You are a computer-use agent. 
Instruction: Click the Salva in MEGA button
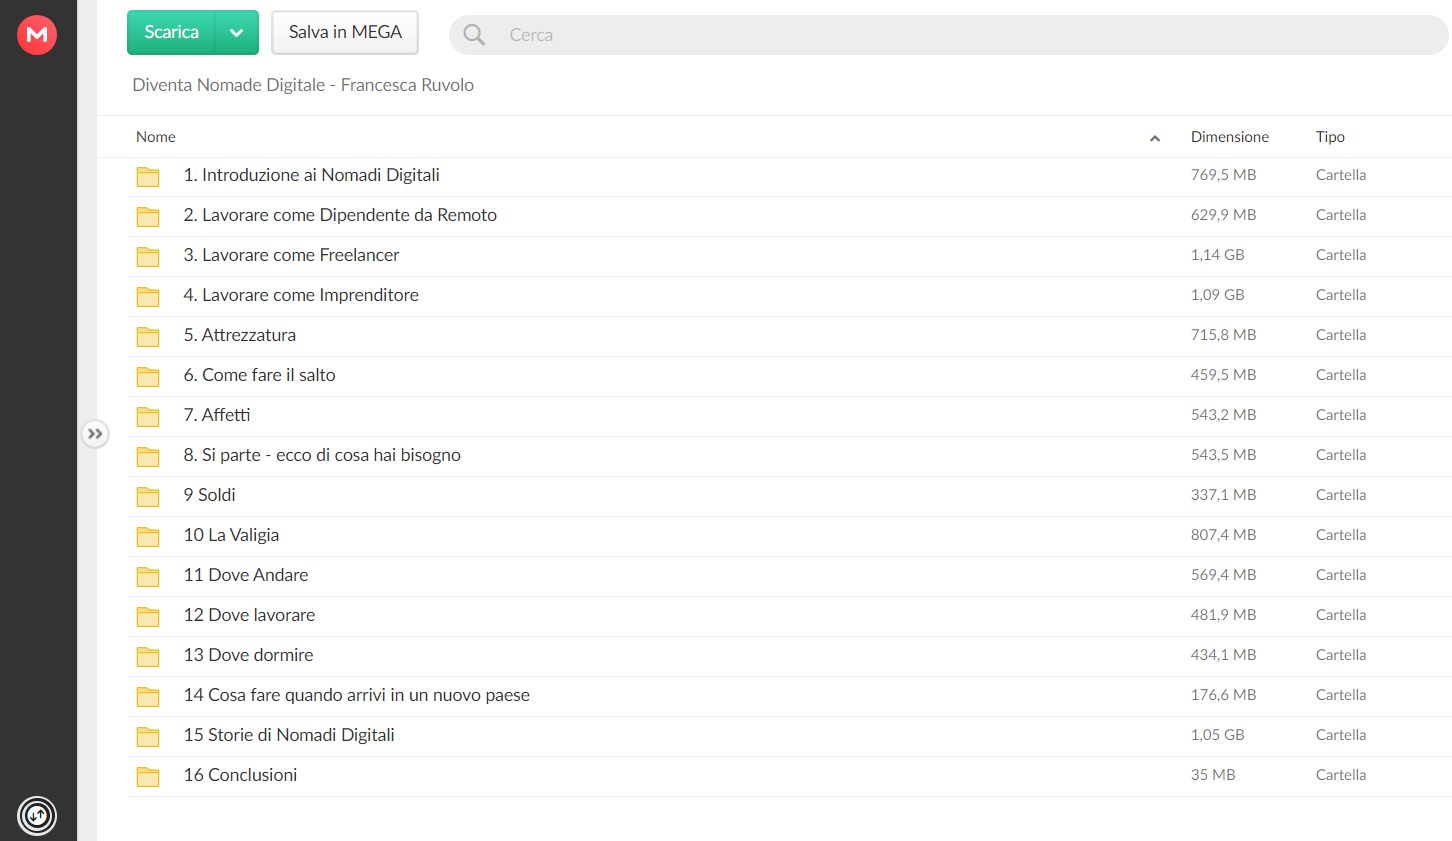[345, 32]
